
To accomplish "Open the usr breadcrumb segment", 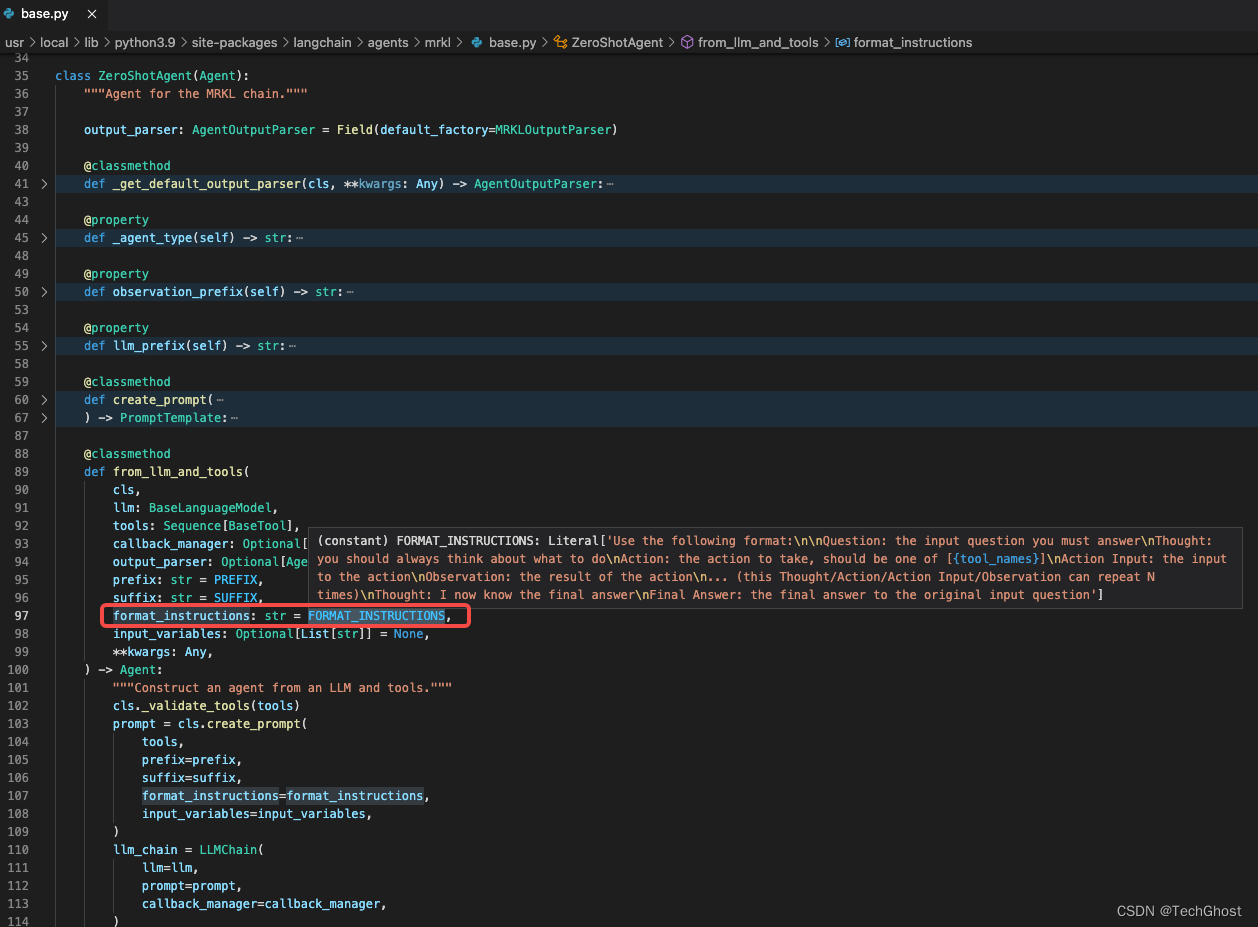I will point(14,42).
